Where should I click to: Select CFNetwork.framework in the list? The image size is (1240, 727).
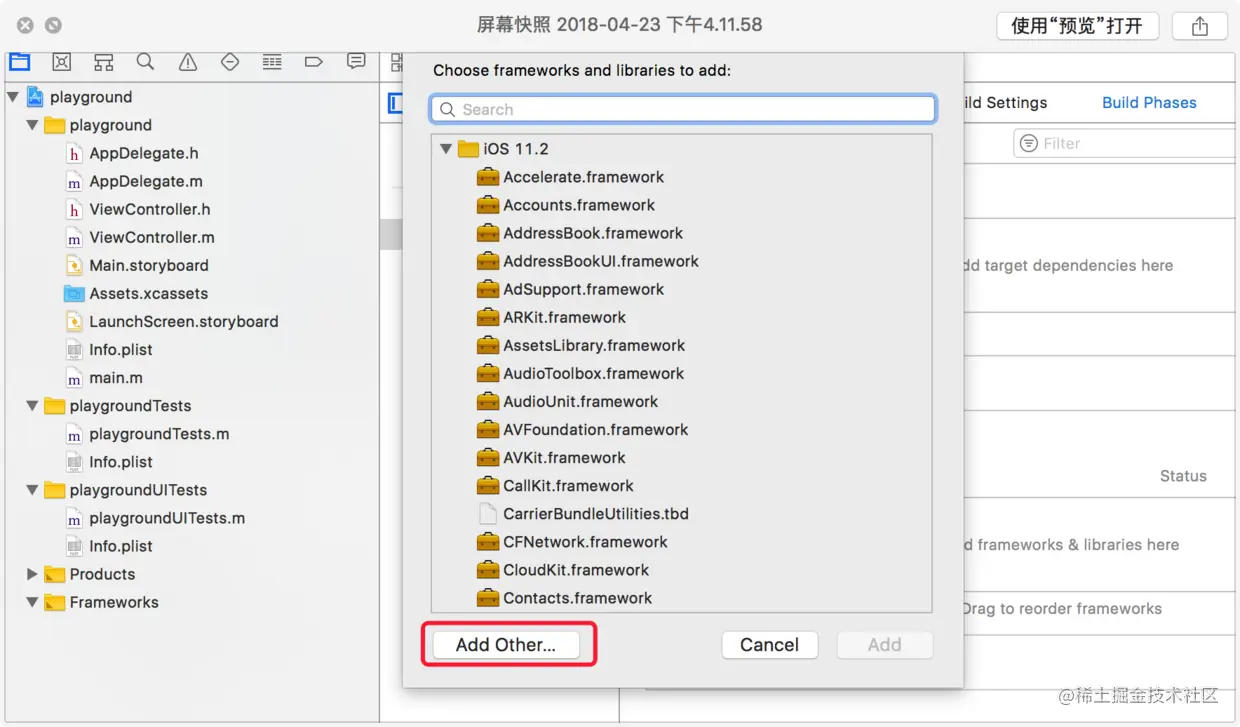pos(585,542)
